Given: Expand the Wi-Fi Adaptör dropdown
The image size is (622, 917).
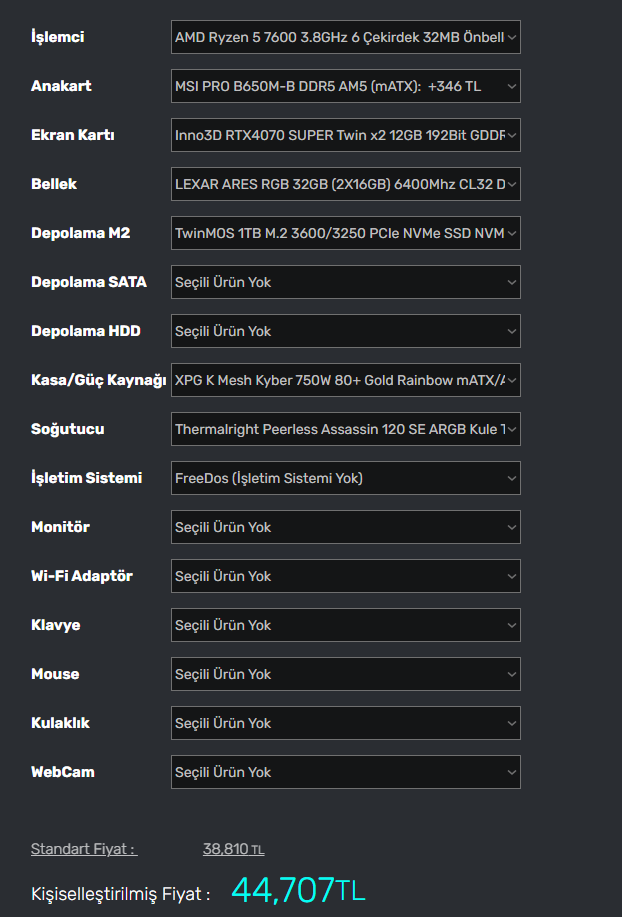Looking at the screenshot, I should (345, 576).
